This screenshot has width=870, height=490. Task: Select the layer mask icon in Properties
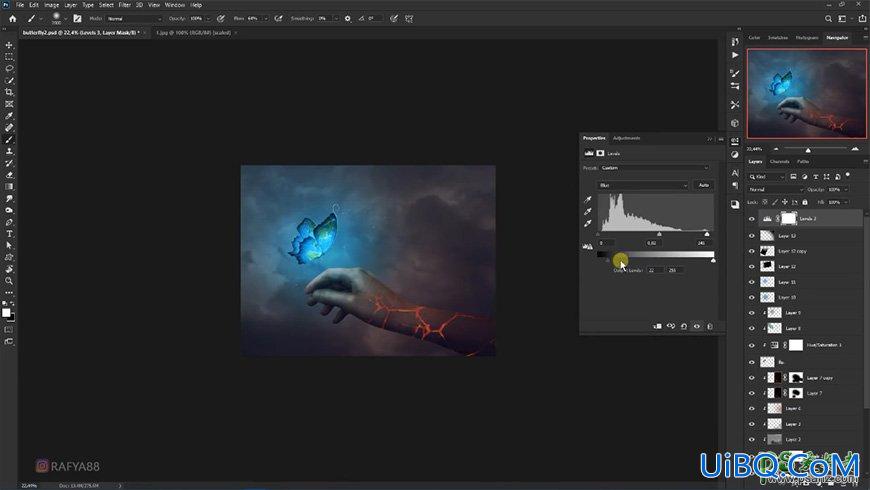click(x=600, y=153)
